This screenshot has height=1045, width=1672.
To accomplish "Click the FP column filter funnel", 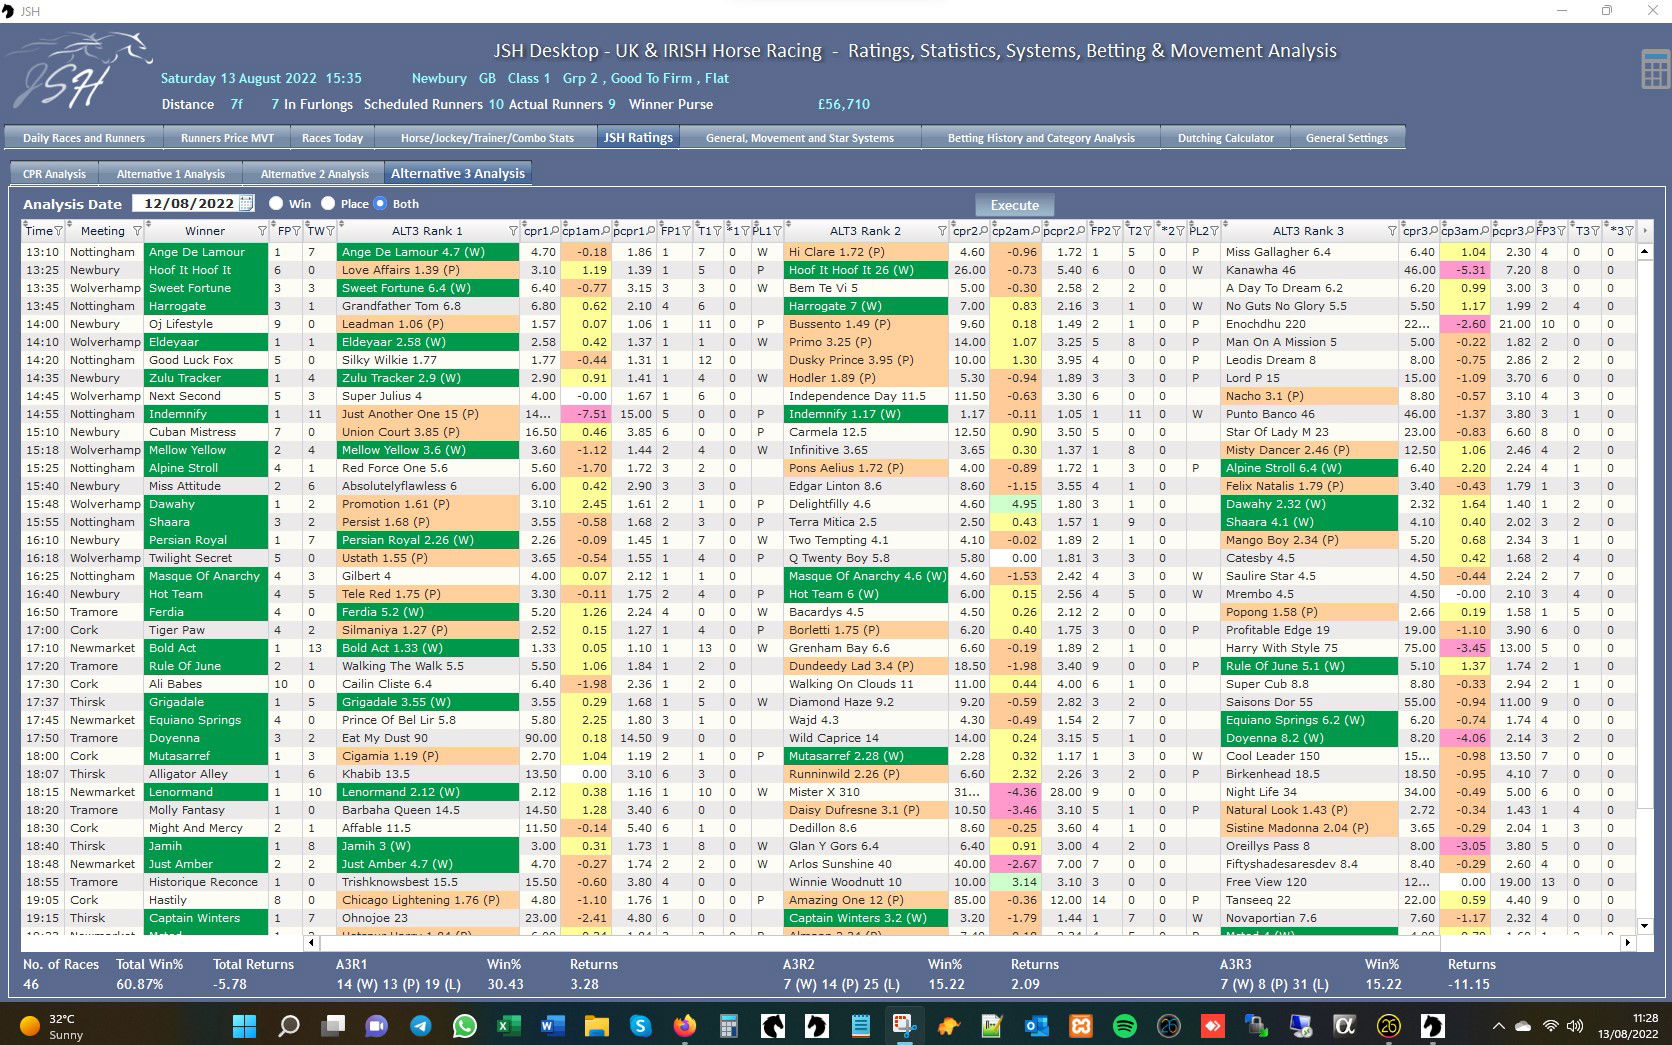I will [297, 231].
